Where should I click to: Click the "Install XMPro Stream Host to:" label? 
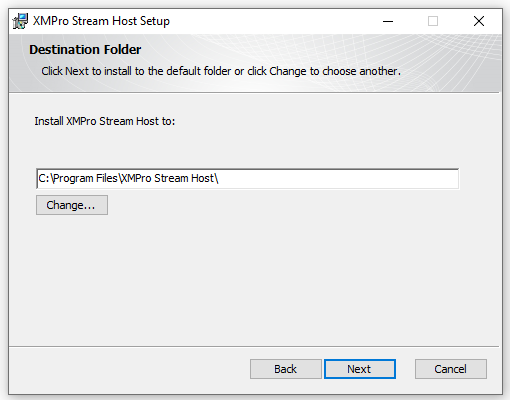105,121
